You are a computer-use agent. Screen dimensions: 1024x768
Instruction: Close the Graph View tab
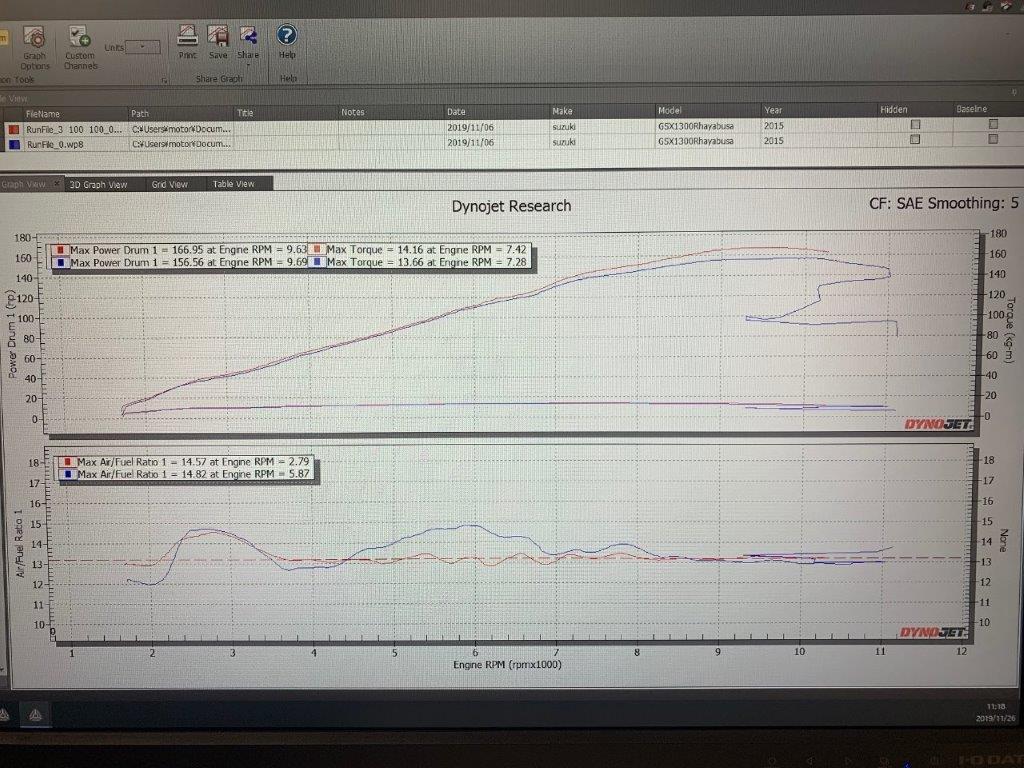(x=57, y=184)
